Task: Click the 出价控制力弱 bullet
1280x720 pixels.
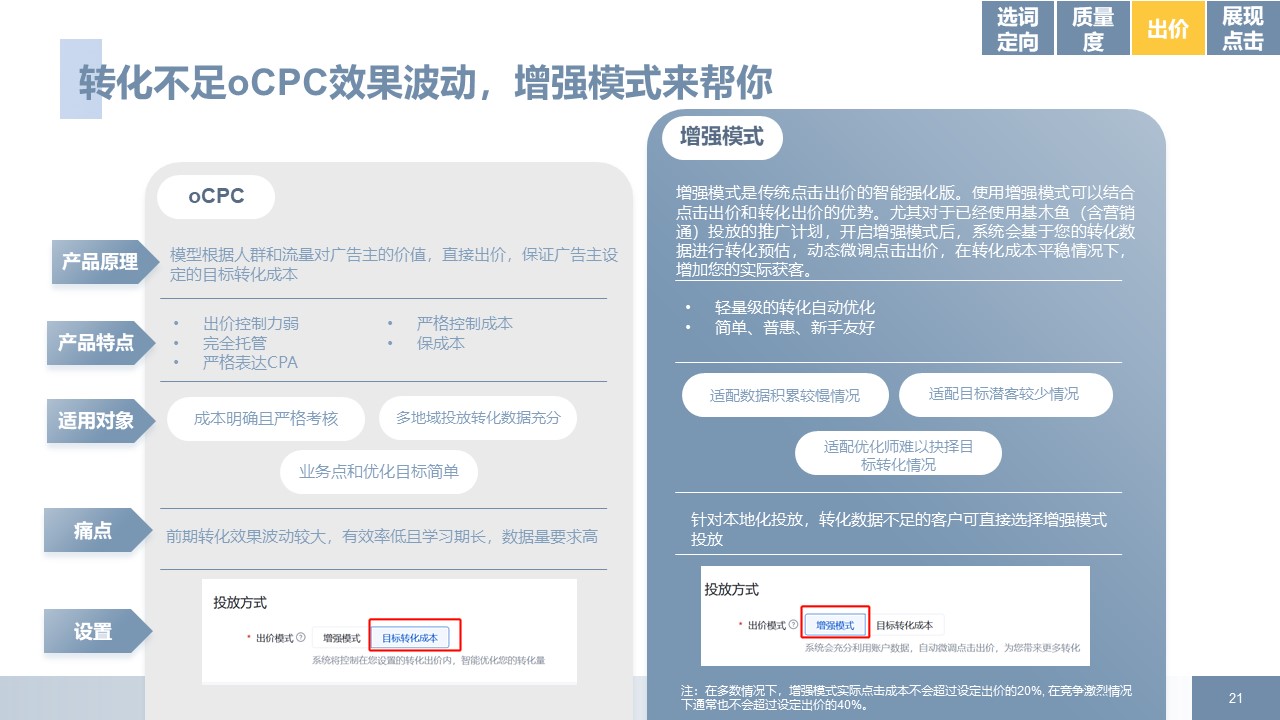Action: point(250,323)
